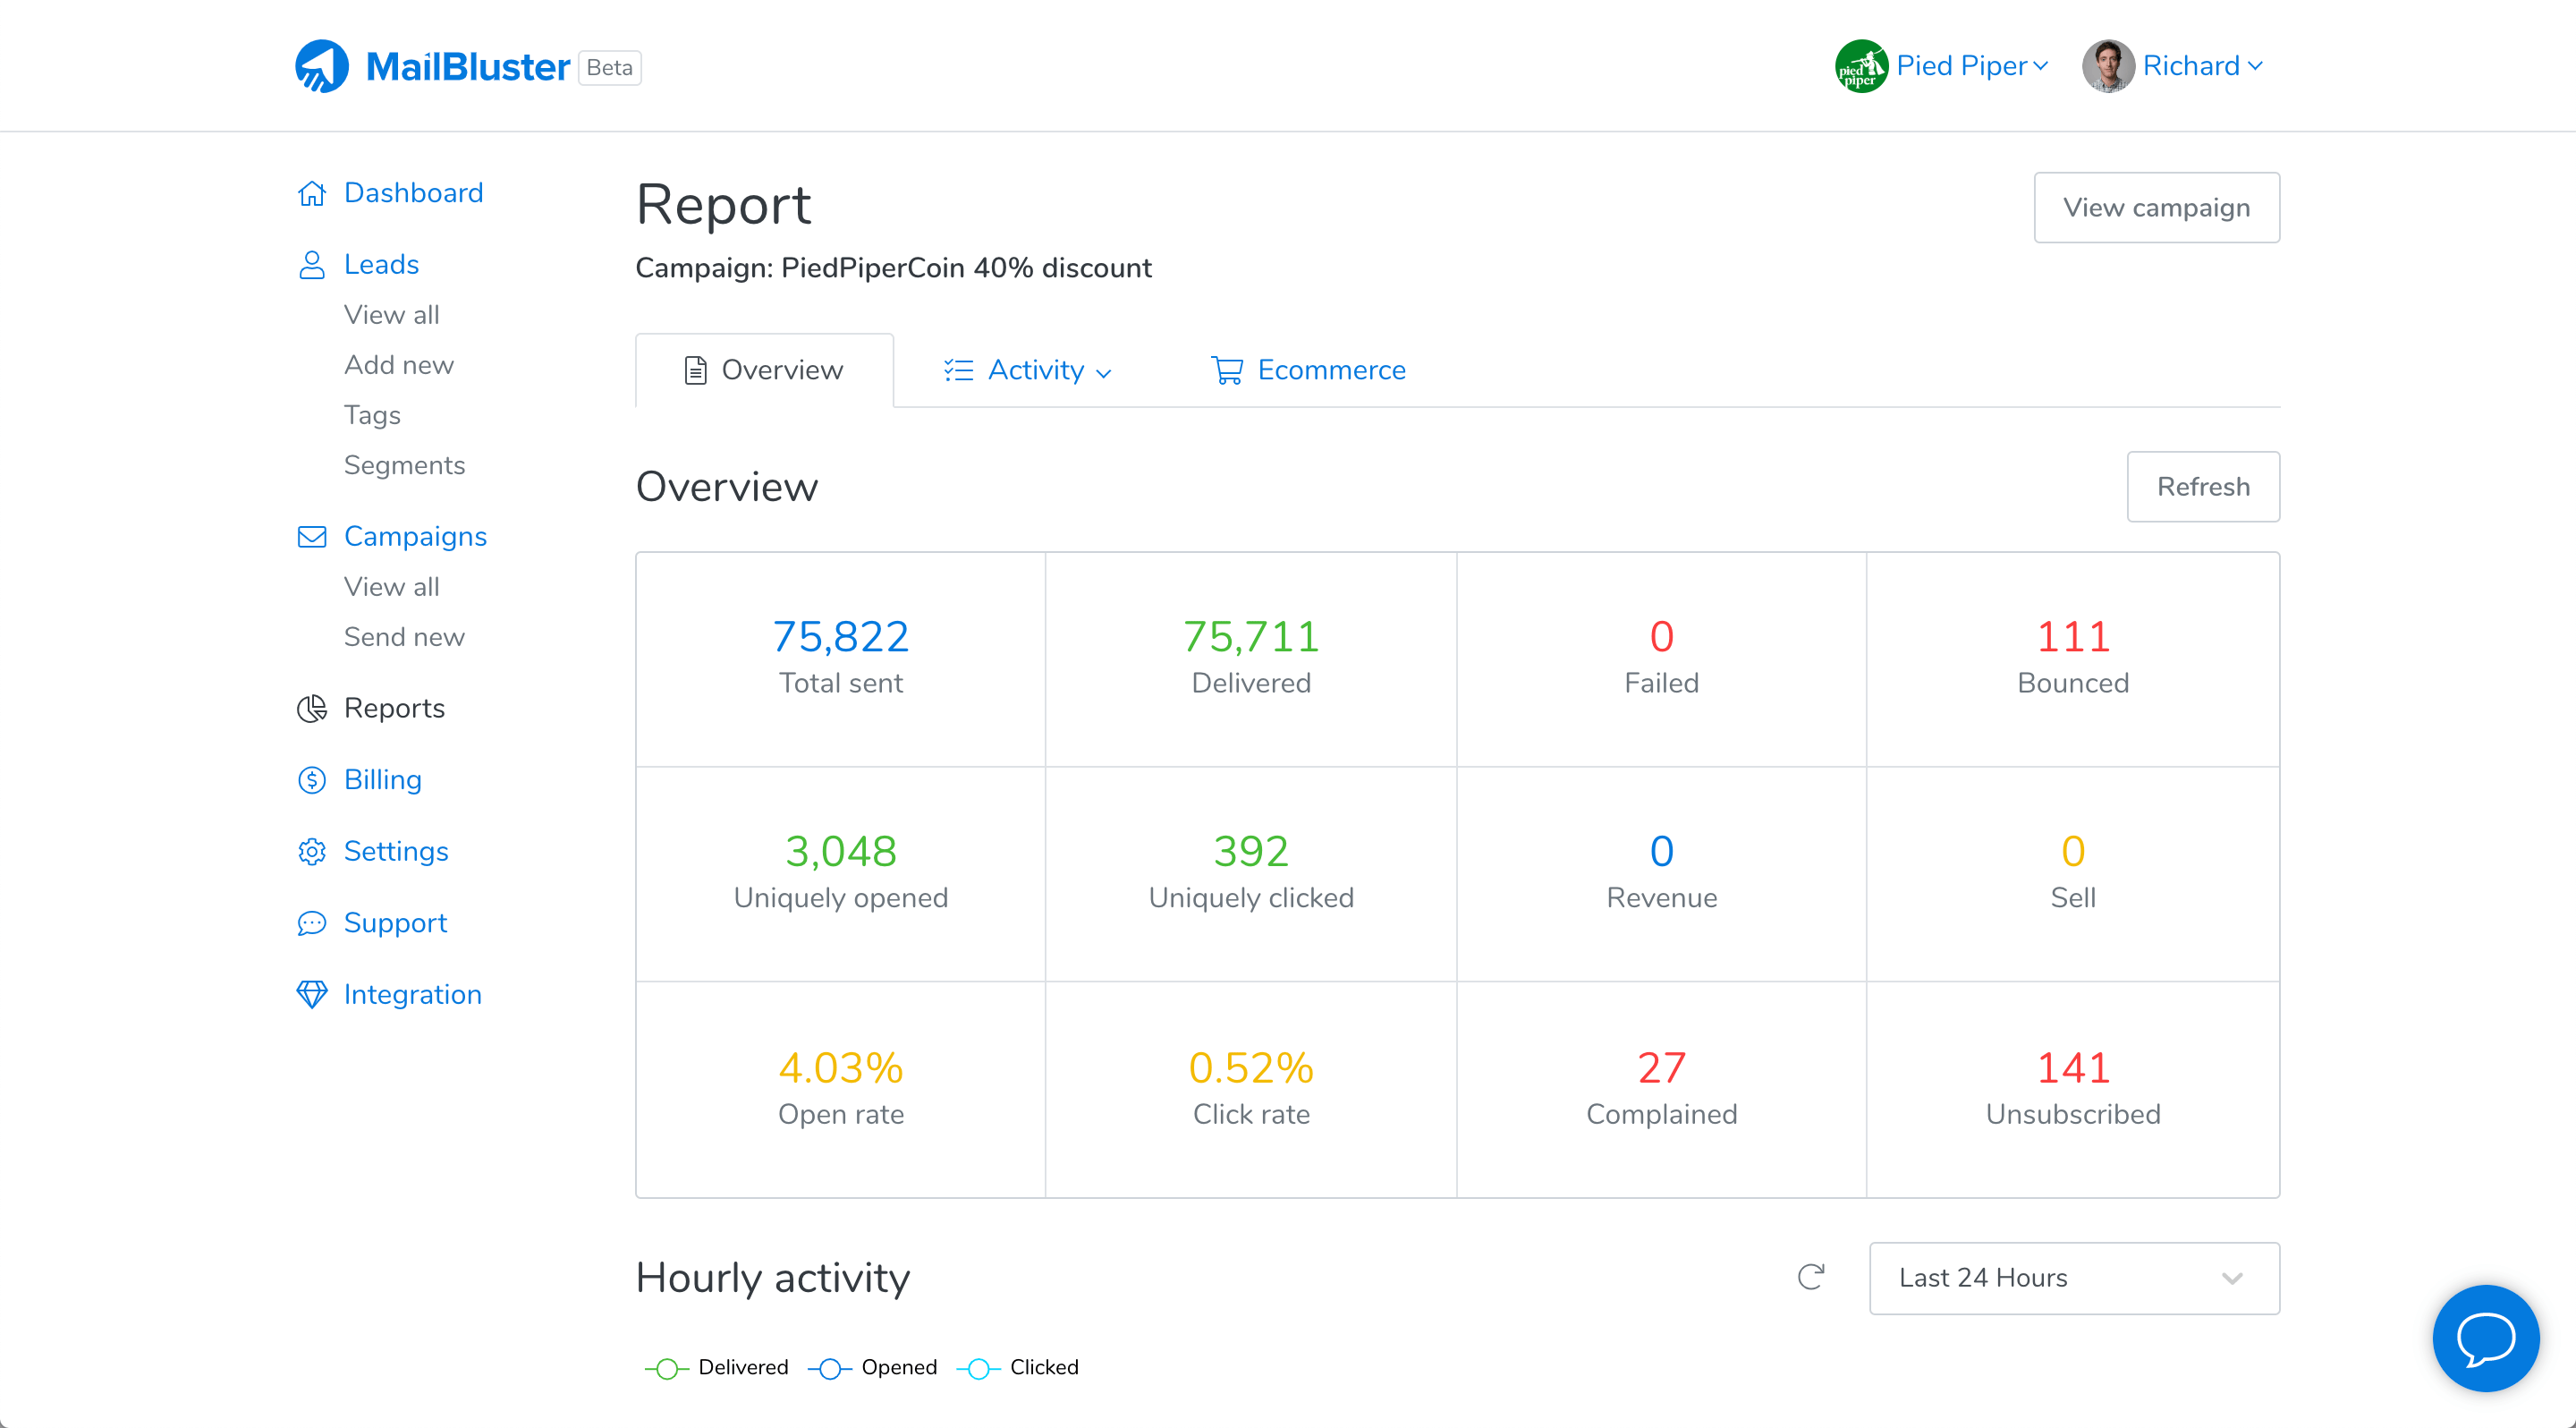
Task: Click the MailBluster paper plane logo
Action: 321,66
